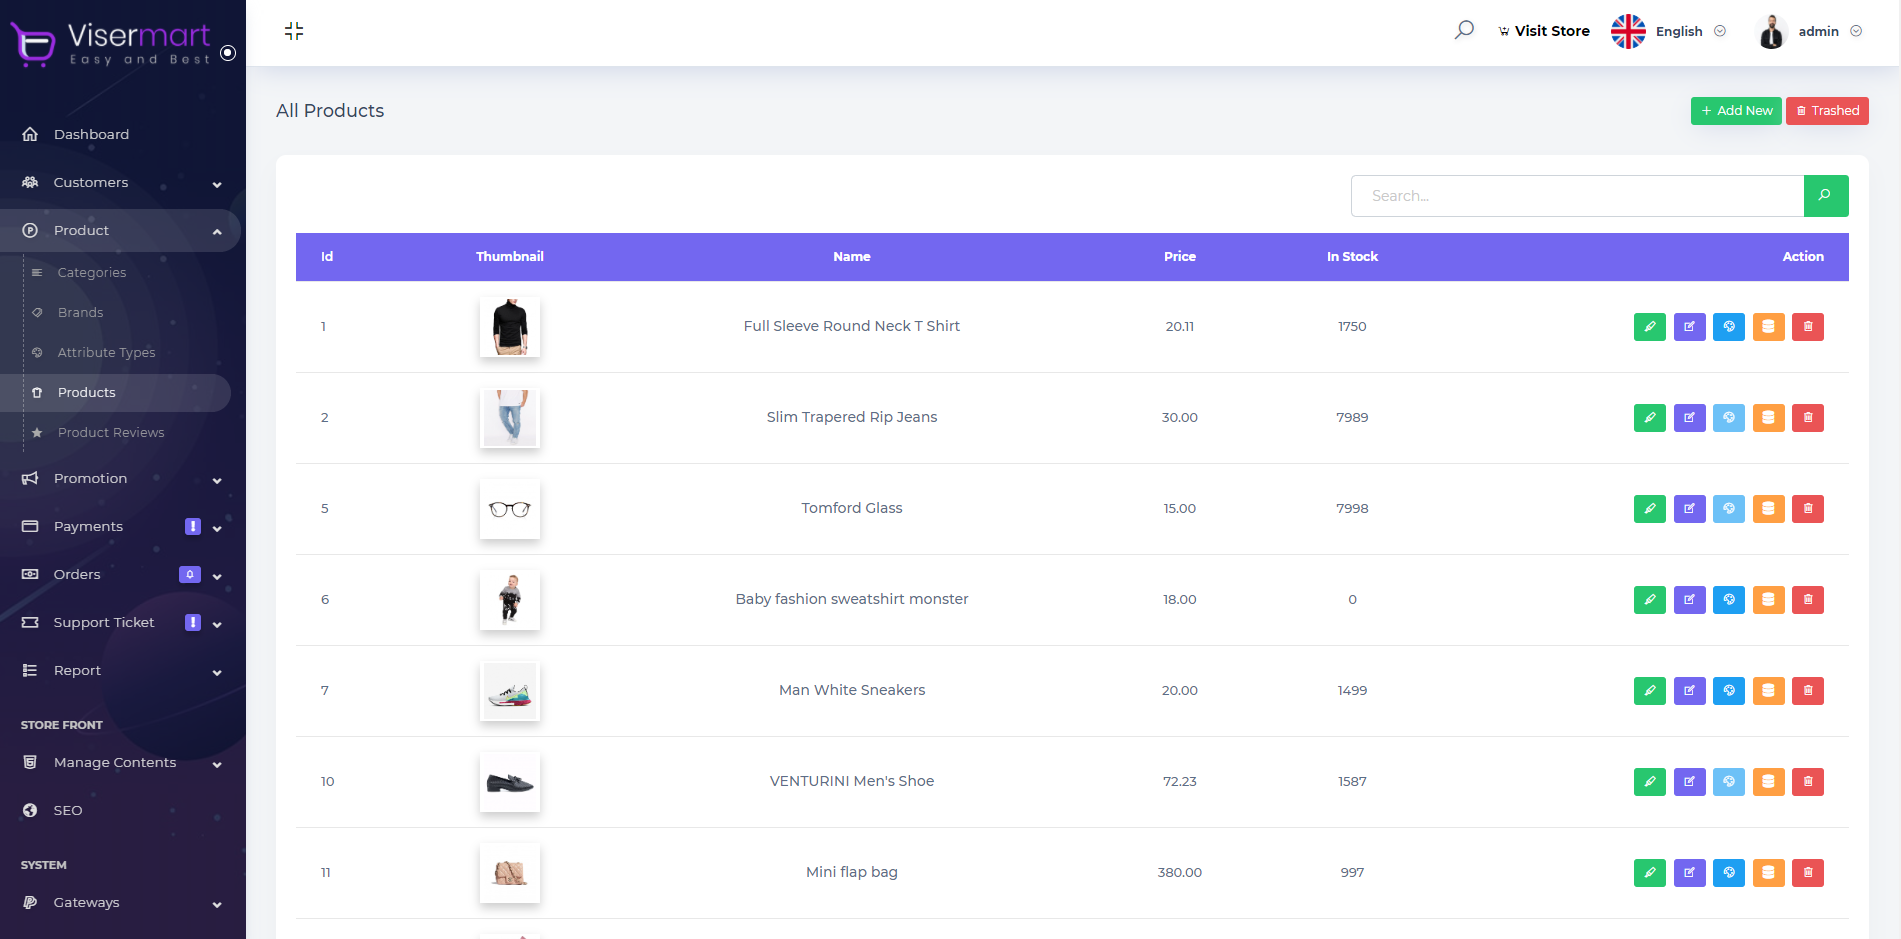Click the orange stock icon for Mini flap bag
The image size is (1901, 939).
pos(1768,873)
